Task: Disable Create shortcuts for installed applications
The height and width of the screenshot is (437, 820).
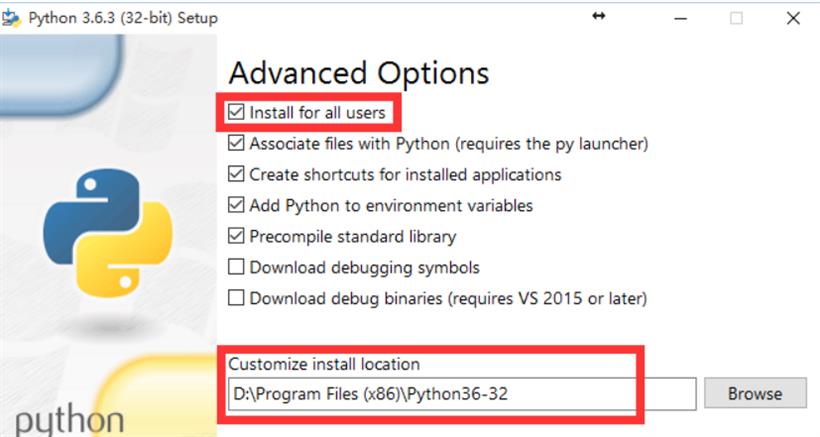Action: click(x=236, y=174)
